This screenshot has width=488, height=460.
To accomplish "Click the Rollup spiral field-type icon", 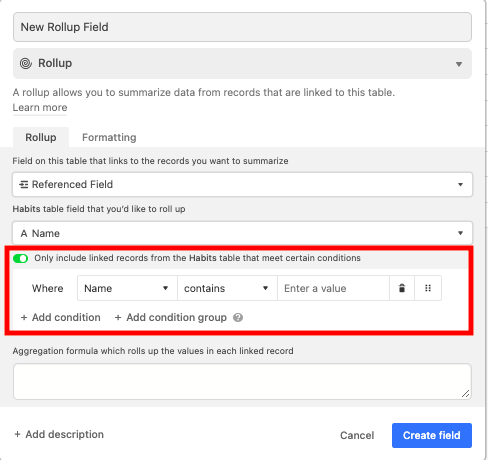I will tap(26, 63).
